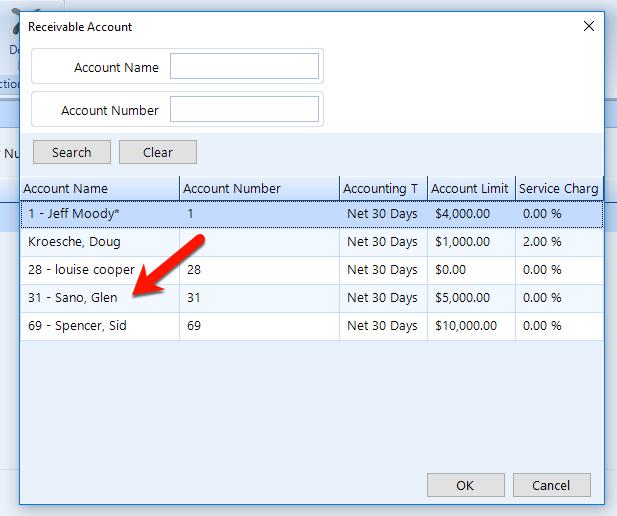Viewport: 617px width, 516px height.
Task: Cancel the Receivable Account dialog
Action: pos(551,485)
